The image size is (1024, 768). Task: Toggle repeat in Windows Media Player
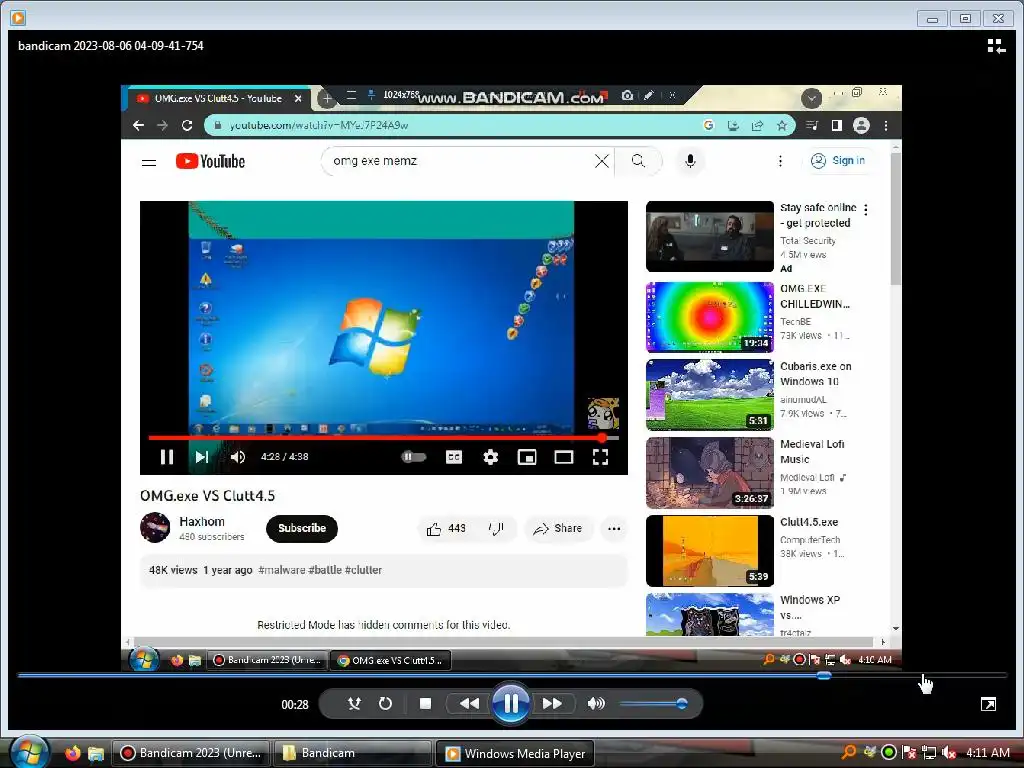click(385, 703)
